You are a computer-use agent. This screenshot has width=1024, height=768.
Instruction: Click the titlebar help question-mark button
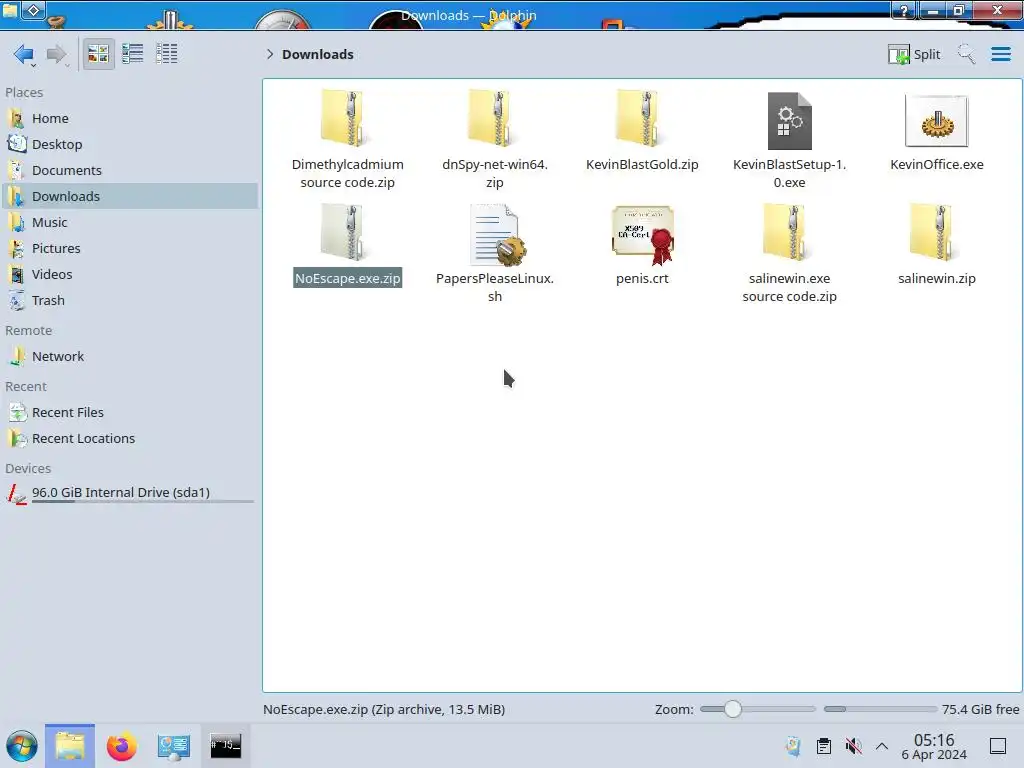pos(904,10)
